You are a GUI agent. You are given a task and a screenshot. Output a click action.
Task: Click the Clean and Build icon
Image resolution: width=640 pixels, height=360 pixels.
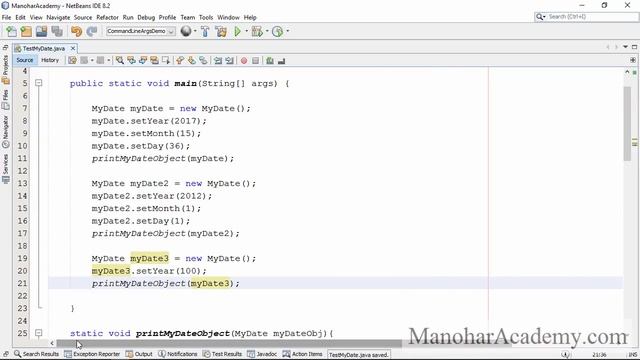coord(221,31)
